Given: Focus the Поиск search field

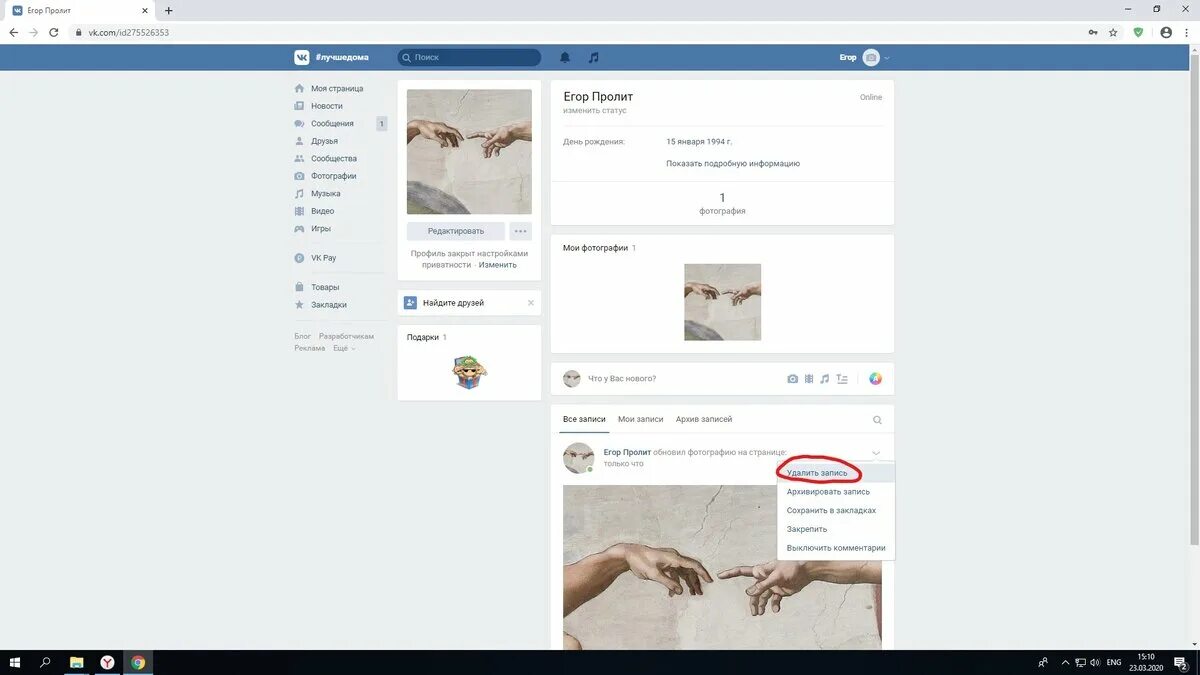Looking at the screenshot, I should click(469, 58).
